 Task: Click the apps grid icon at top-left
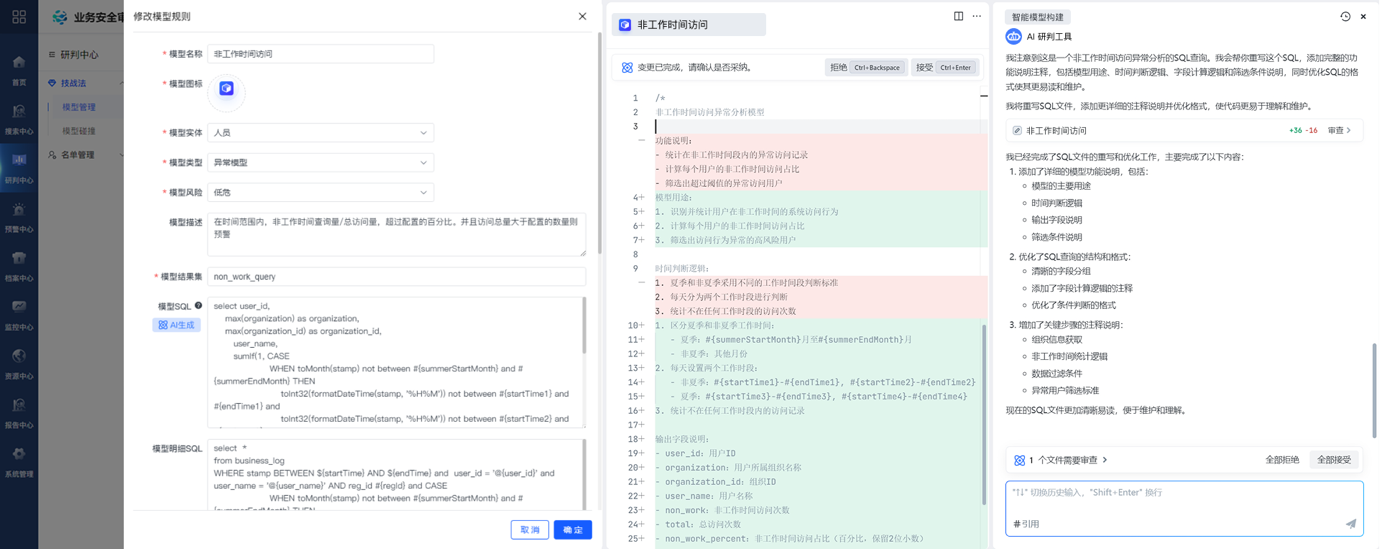(x=19, y=17)
